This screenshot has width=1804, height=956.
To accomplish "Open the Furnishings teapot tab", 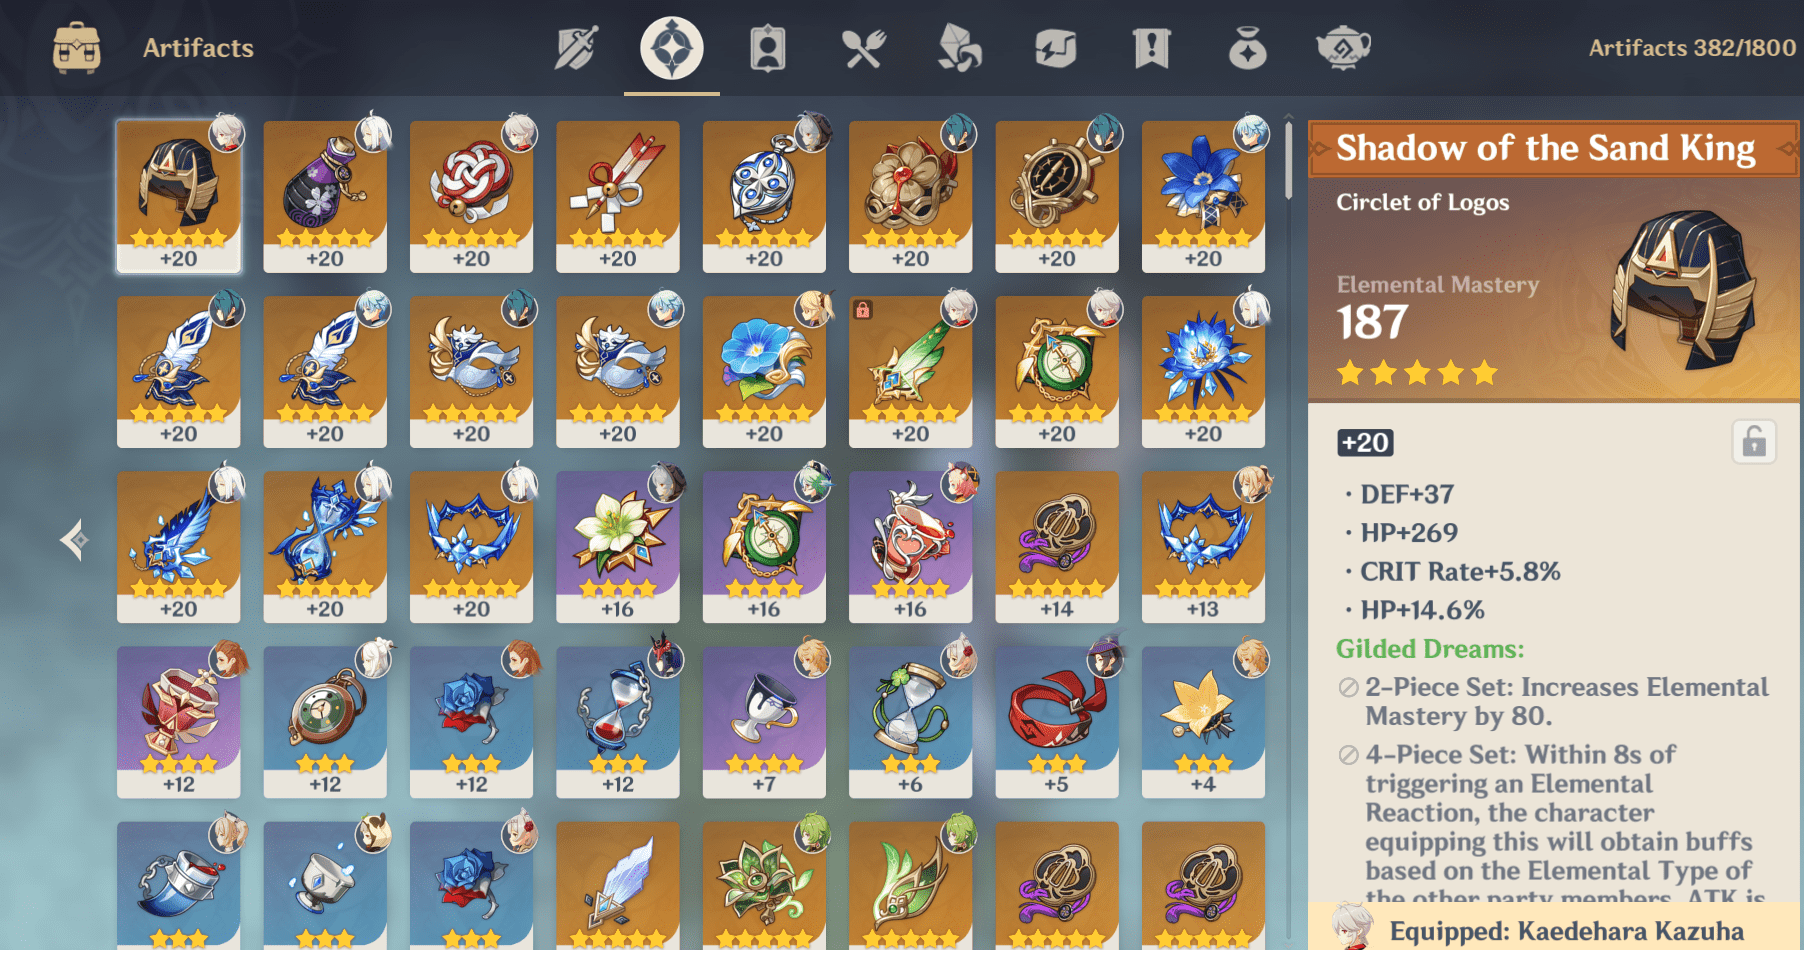I will (x=1343, y=48).
